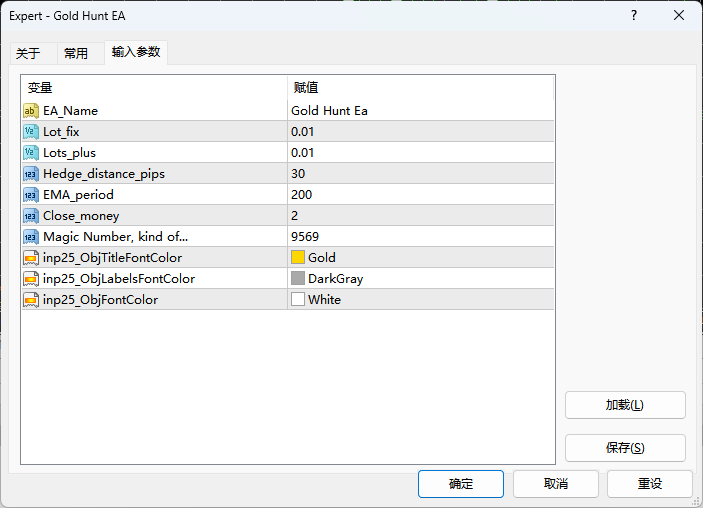Click the color icon beside inp25_ObjTitleFontColor
This screenshot has width=703, height=508.
coord(31,257)
